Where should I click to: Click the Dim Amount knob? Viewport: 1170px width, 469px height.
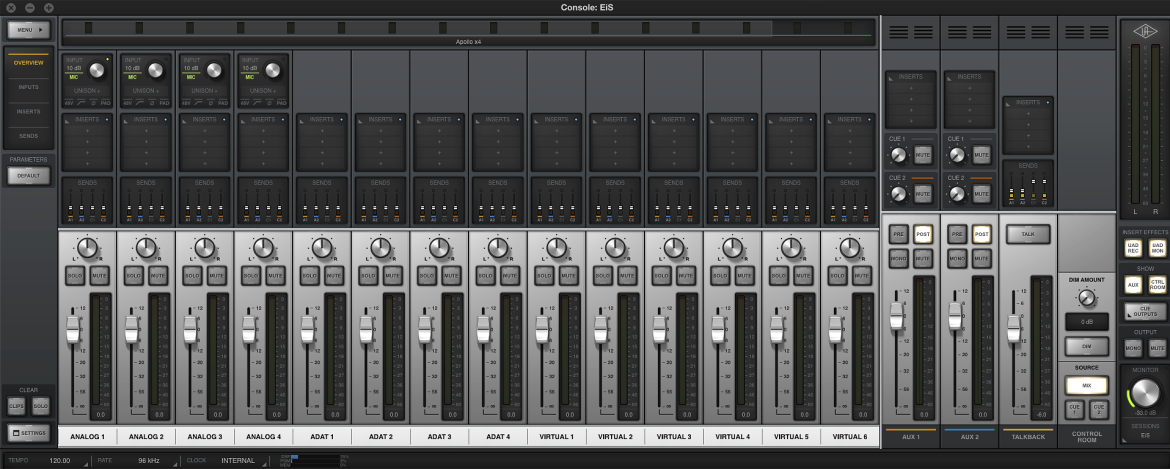click(x=1086, y=298)
